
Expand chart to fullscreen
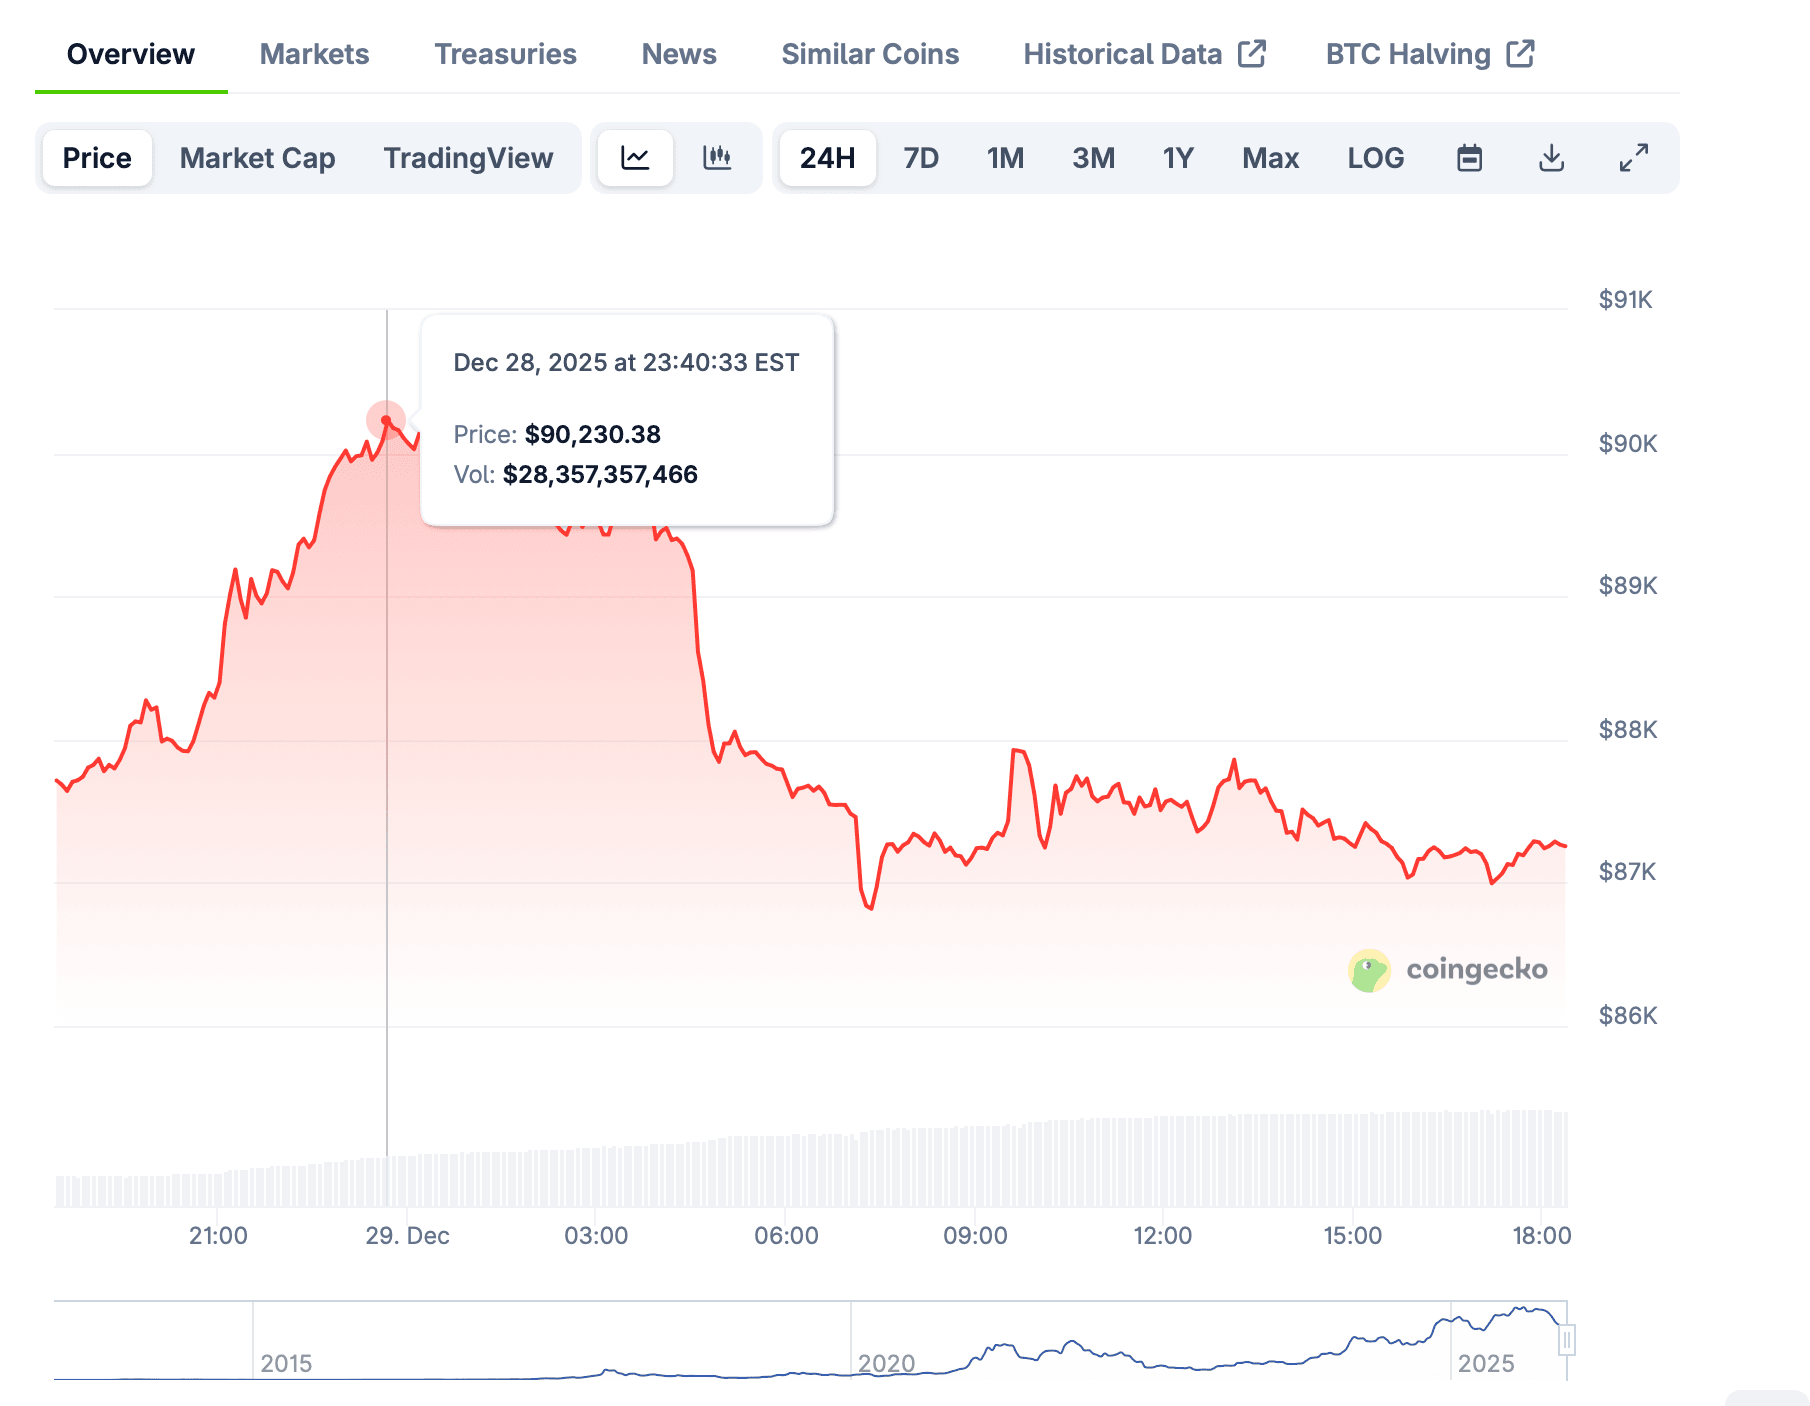[x=1633, y=158]
